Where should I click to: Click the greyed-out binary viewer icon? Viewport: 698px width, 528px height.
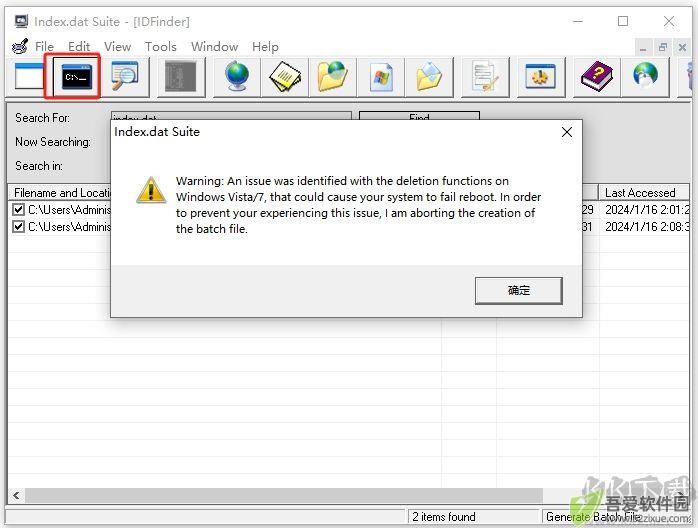[180, 77]
